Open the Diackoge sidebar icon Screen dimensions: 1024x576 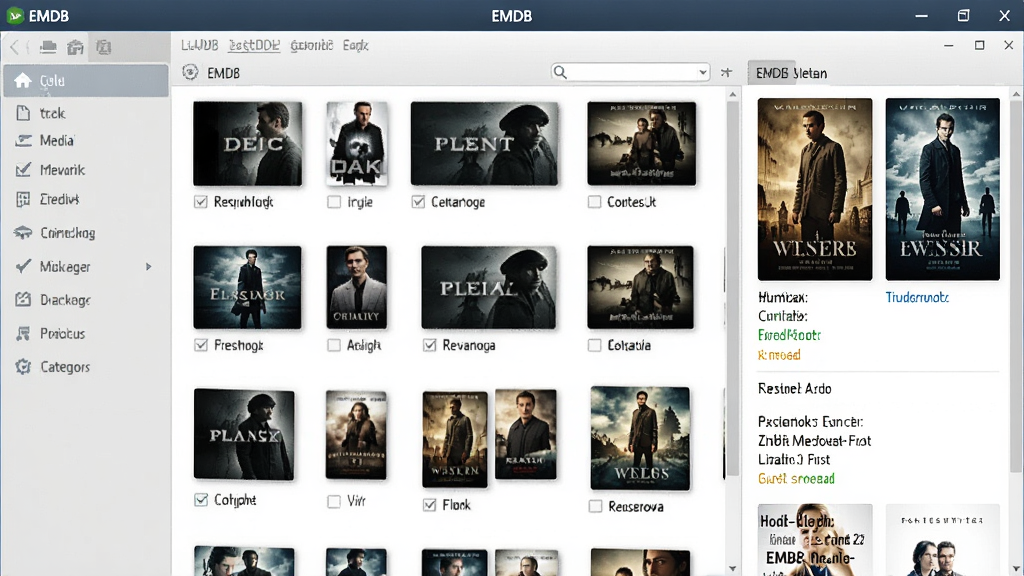tap(23, 300)
